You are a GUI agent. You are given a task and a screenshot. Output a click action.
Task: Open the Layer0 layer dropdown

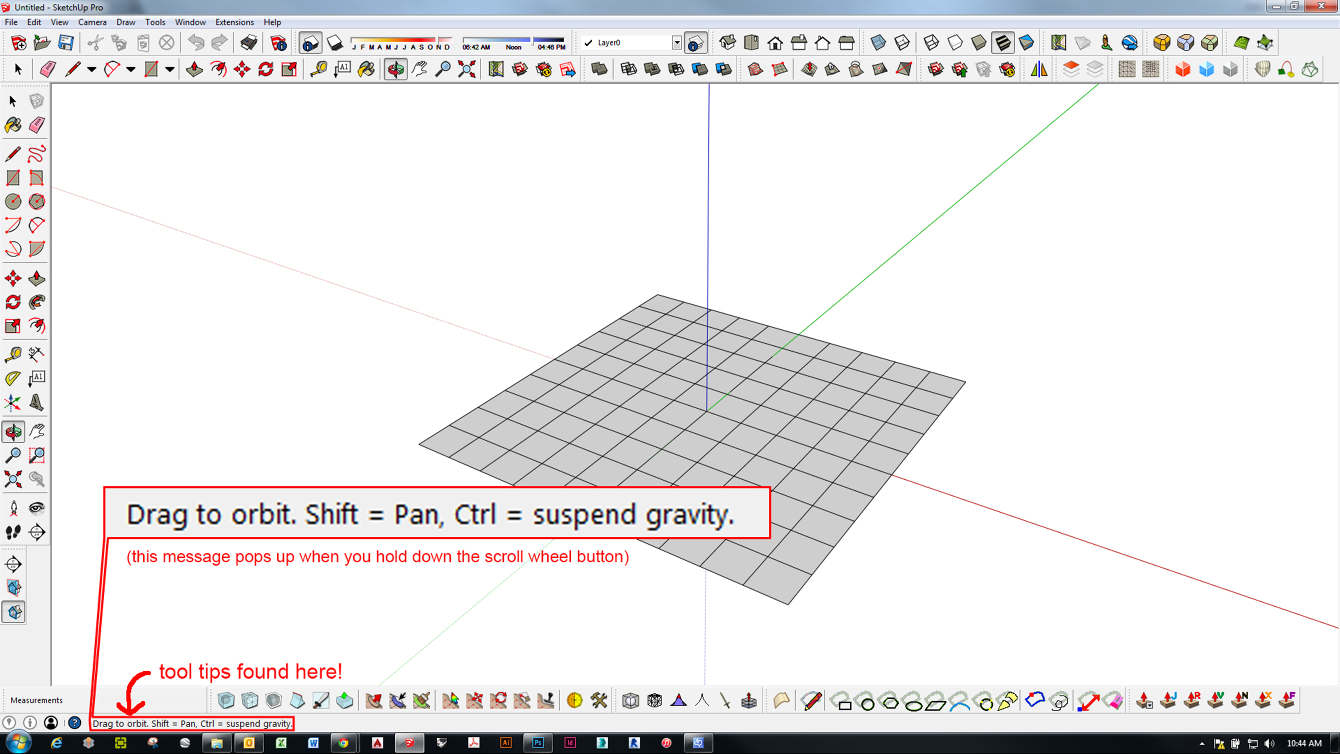[x=679, y=42]
